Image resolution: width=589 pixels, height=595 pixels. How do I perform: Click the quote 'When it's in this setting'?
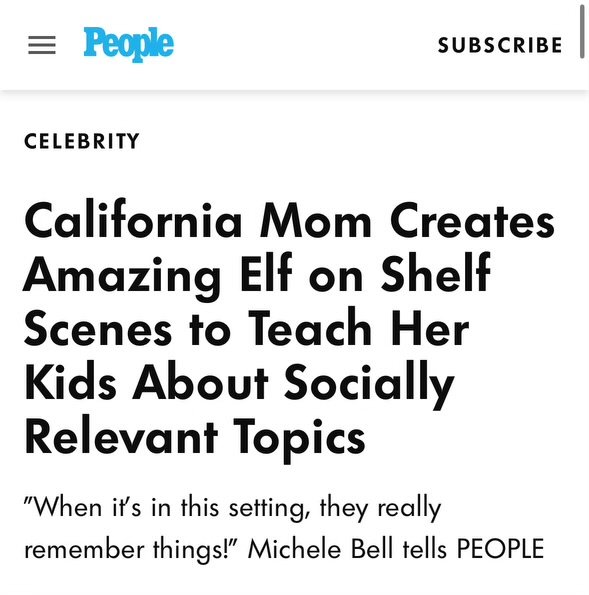167,507
